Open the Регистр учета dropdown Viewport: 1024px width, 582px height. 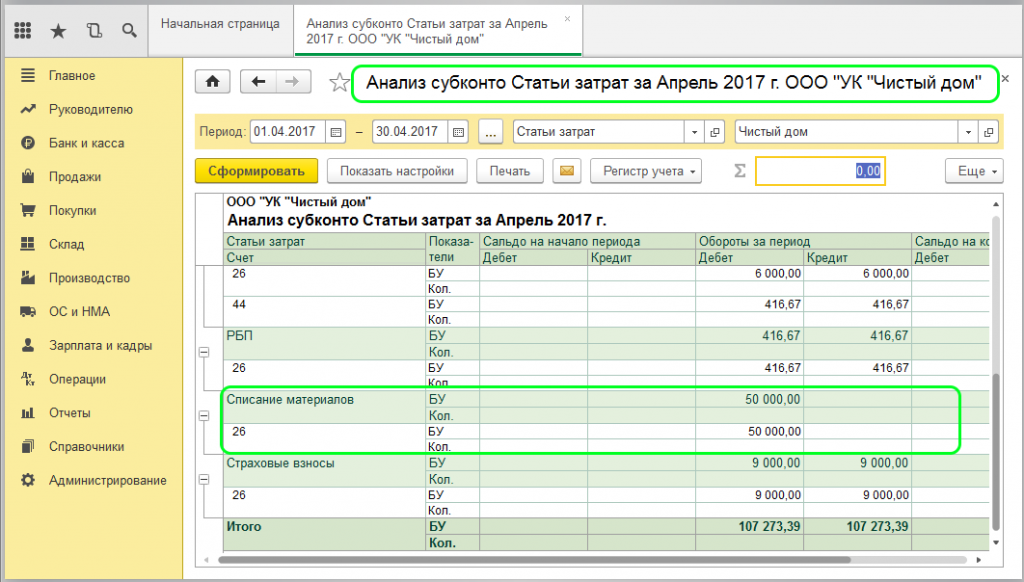pos(646,171)
